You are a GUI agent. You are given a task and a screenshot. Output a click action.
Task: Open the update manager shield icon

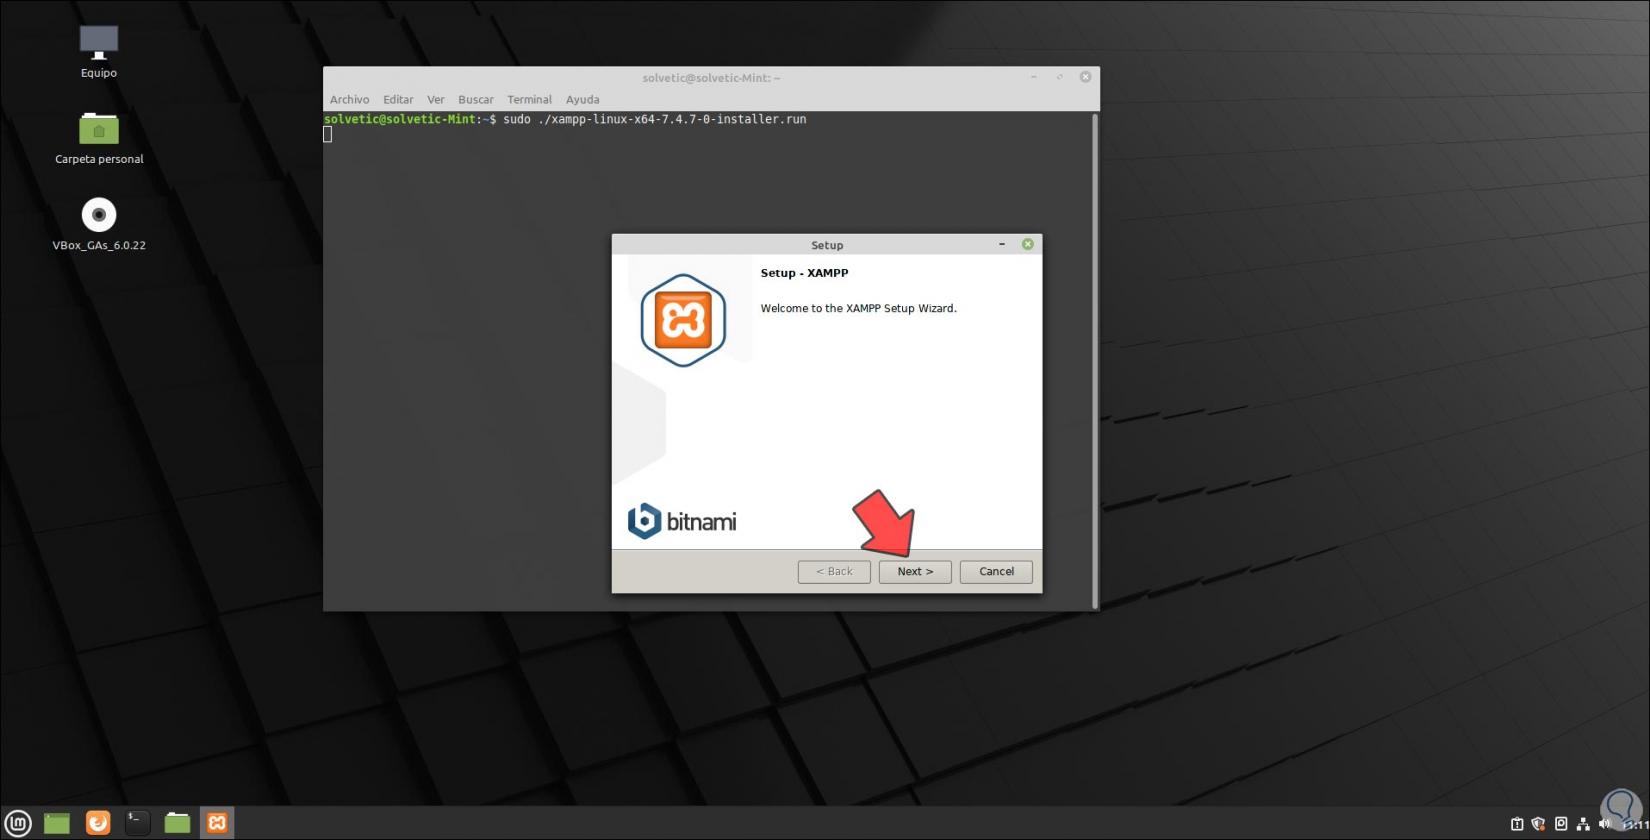pos(1539,824)
